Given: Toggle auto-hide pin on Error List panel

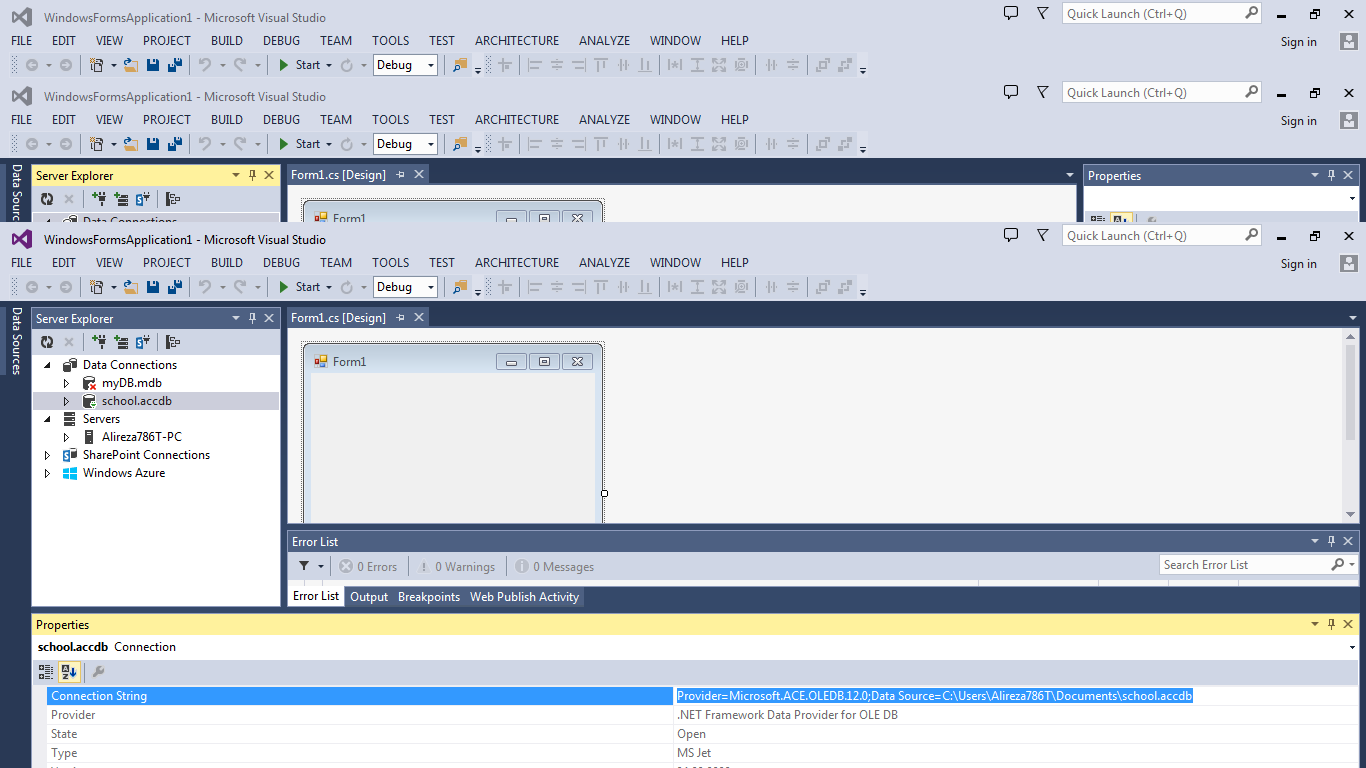Looking at the screenshot, I should click(1331, 541).
